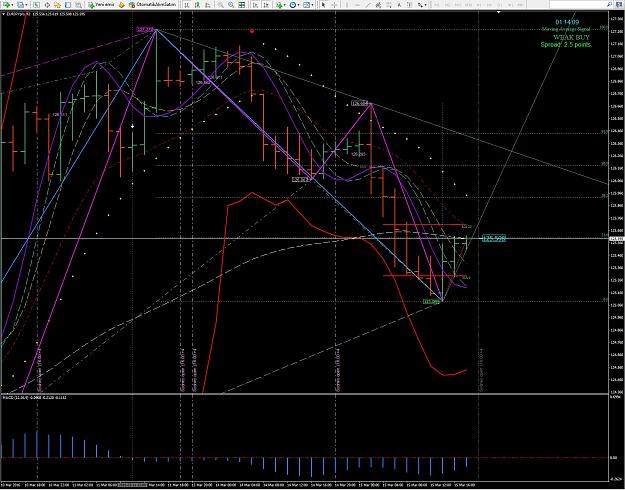Tile chart windows icon

coord(242,5)
